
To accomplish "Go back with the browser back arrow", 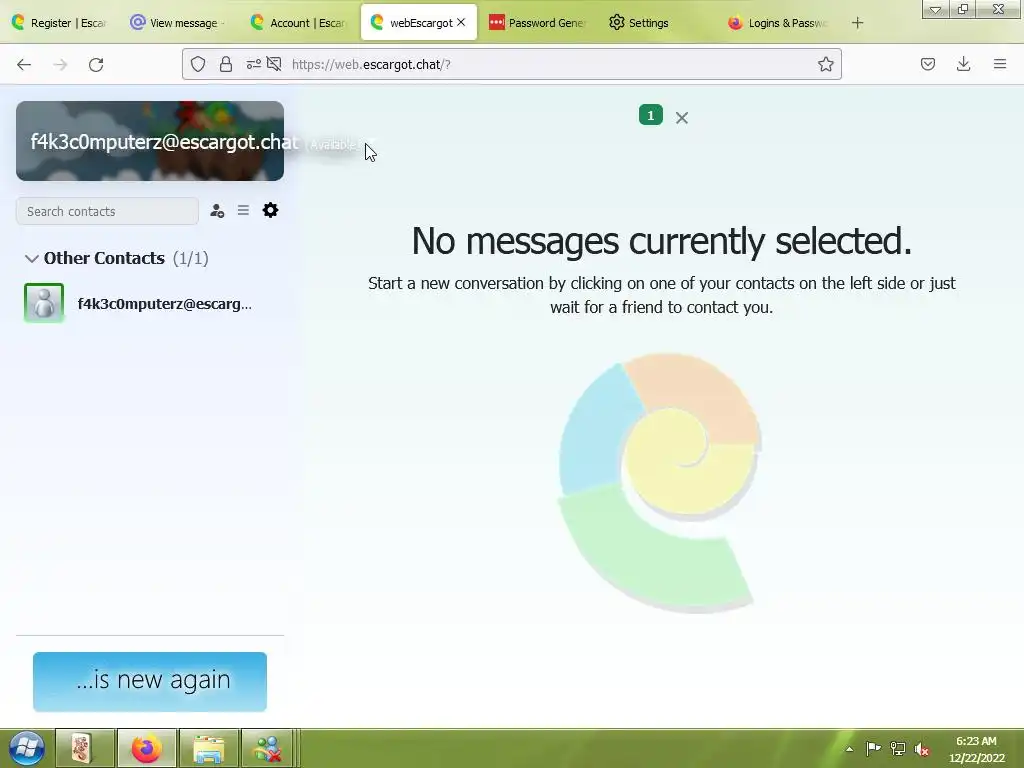I will (x=24, y=64).
